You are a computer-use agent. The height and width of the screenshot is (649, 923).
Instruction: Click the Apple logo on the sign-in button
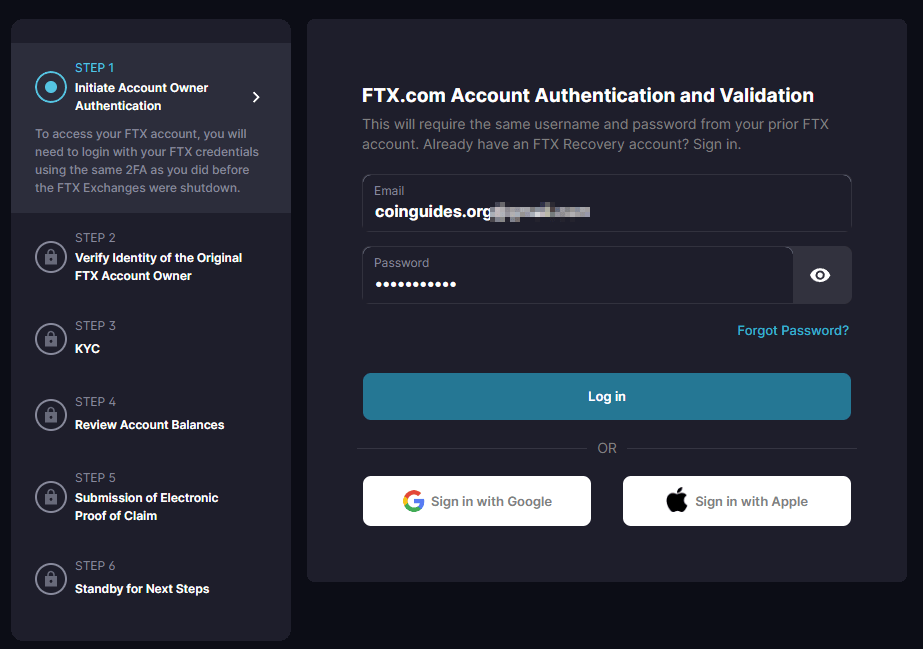pos(679,501)
